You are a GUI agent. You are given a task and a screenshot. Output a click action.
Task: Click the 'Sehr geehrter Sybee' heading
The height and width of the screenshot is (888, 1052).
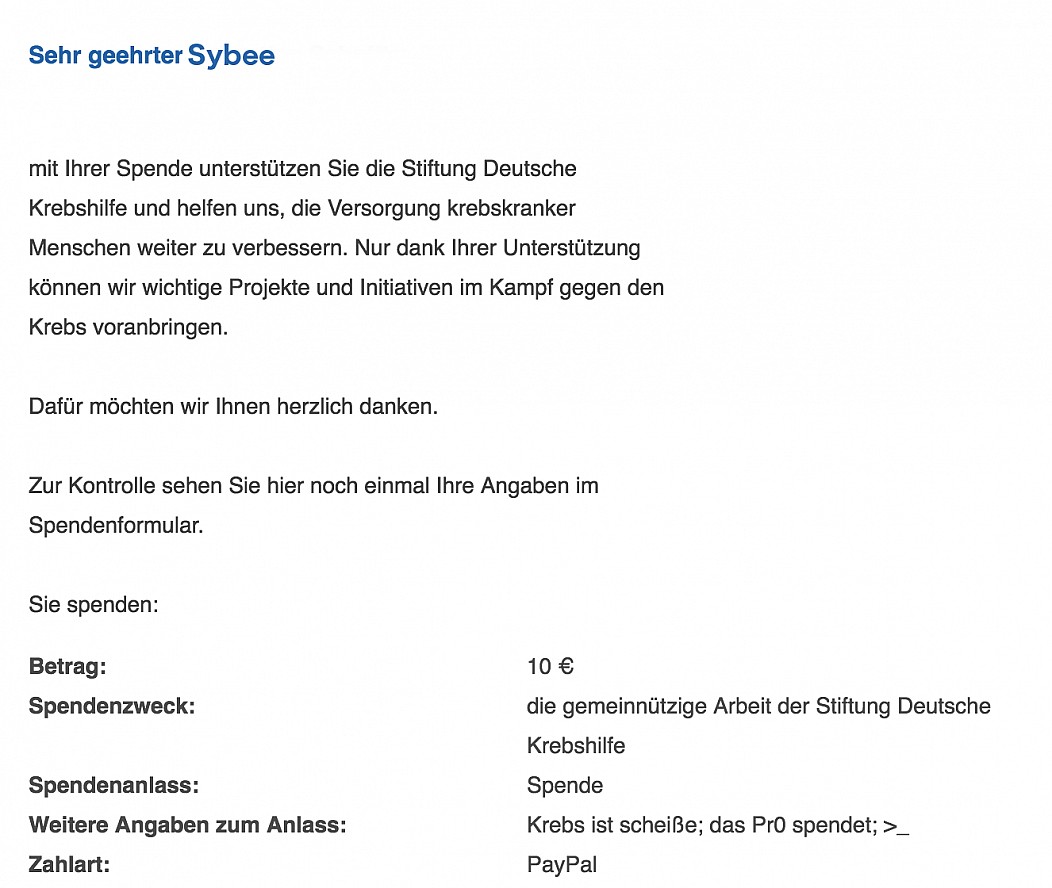[152, 56]
